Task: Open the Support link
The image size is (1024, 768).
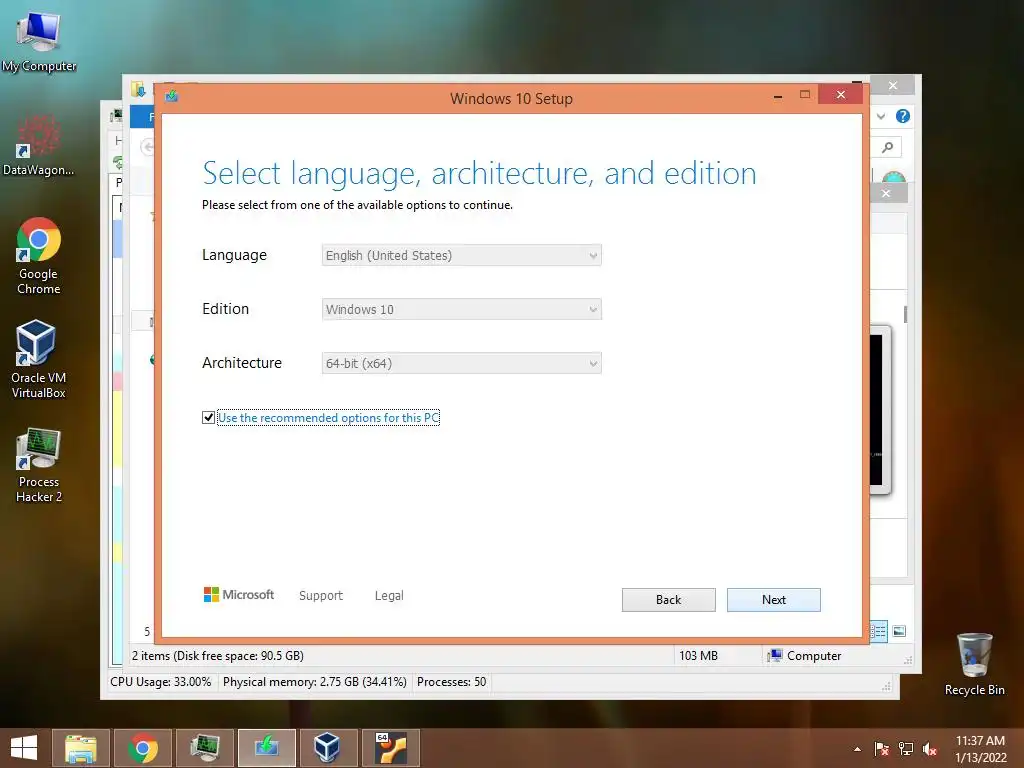Action: pyautogui.click(x=321, y=596)
